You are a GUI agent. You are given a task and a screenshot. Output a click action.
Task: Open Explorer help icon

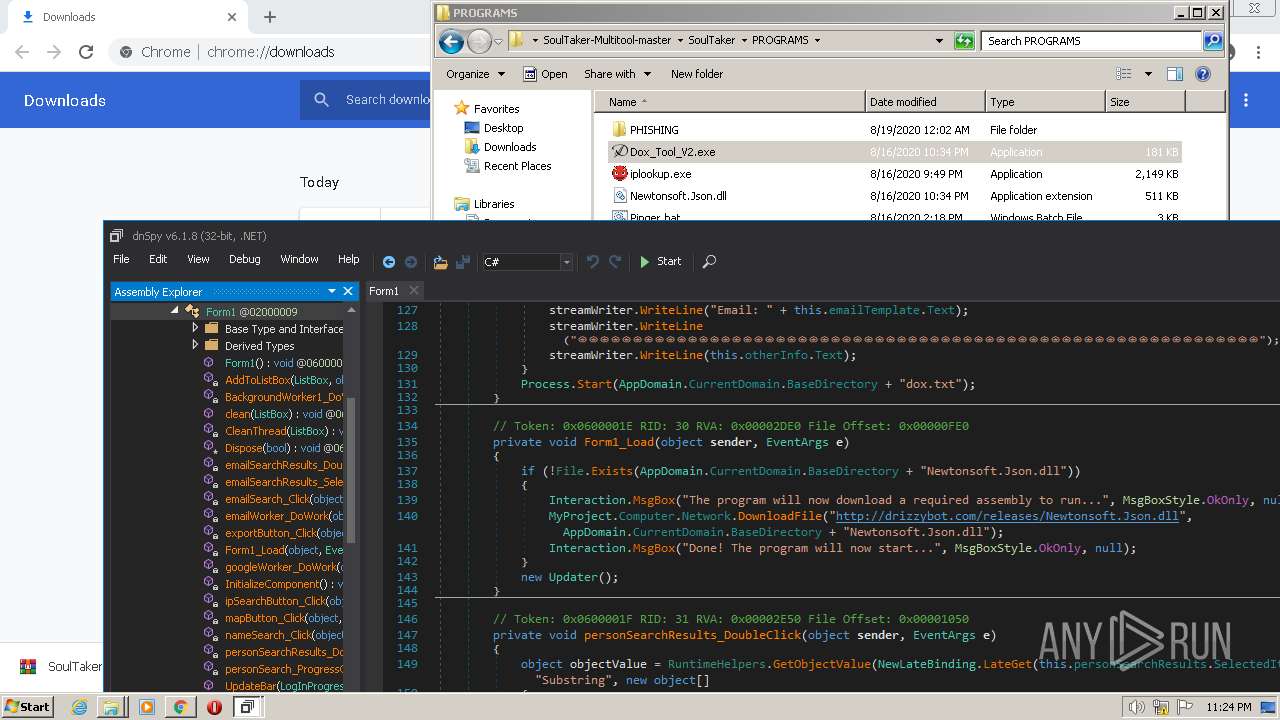tap(1203, 74)
